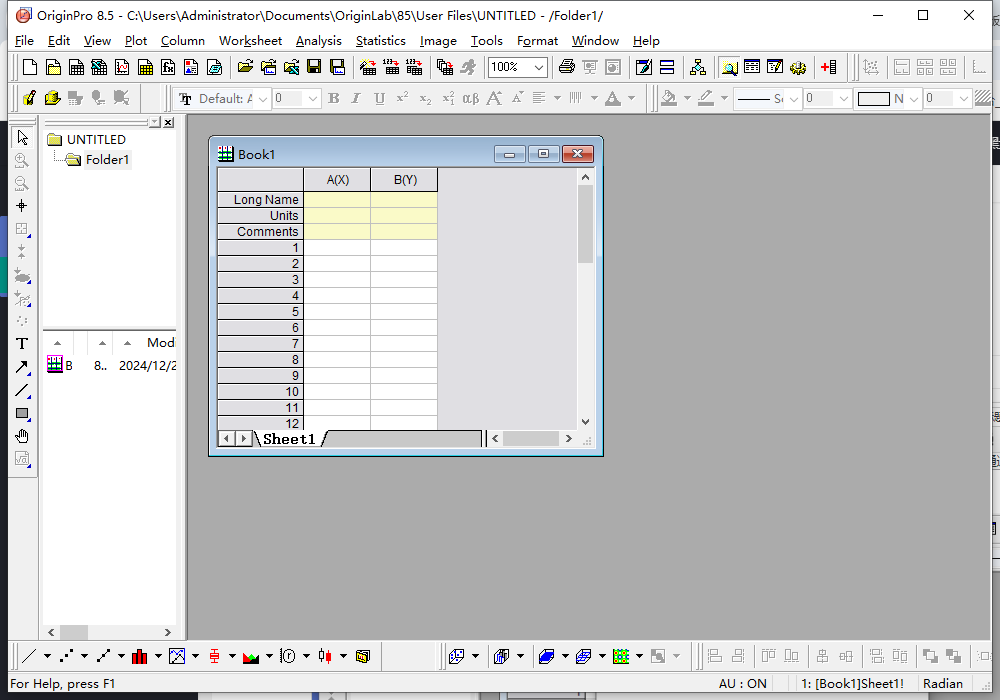Viewport: 1000px width, 700px height.
Task: Create a new project from the toolbar
Action: [29, 67]
